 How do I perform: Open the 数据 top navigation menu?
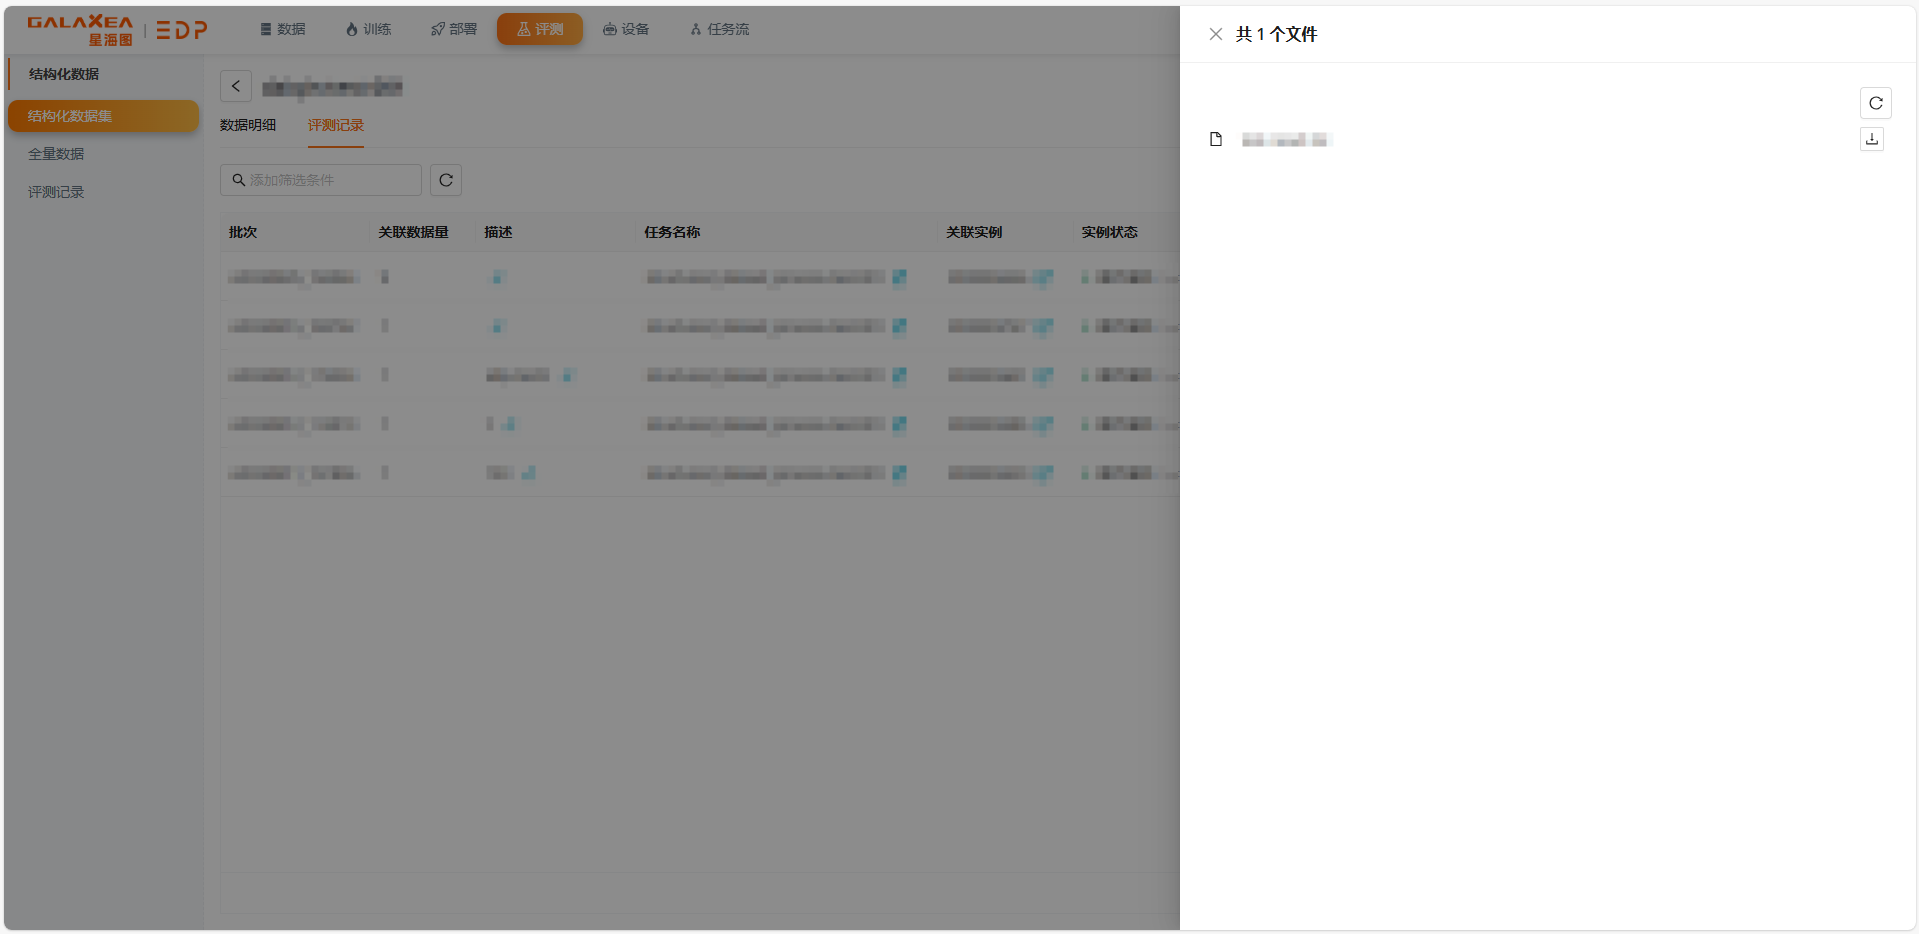(283, 29)
